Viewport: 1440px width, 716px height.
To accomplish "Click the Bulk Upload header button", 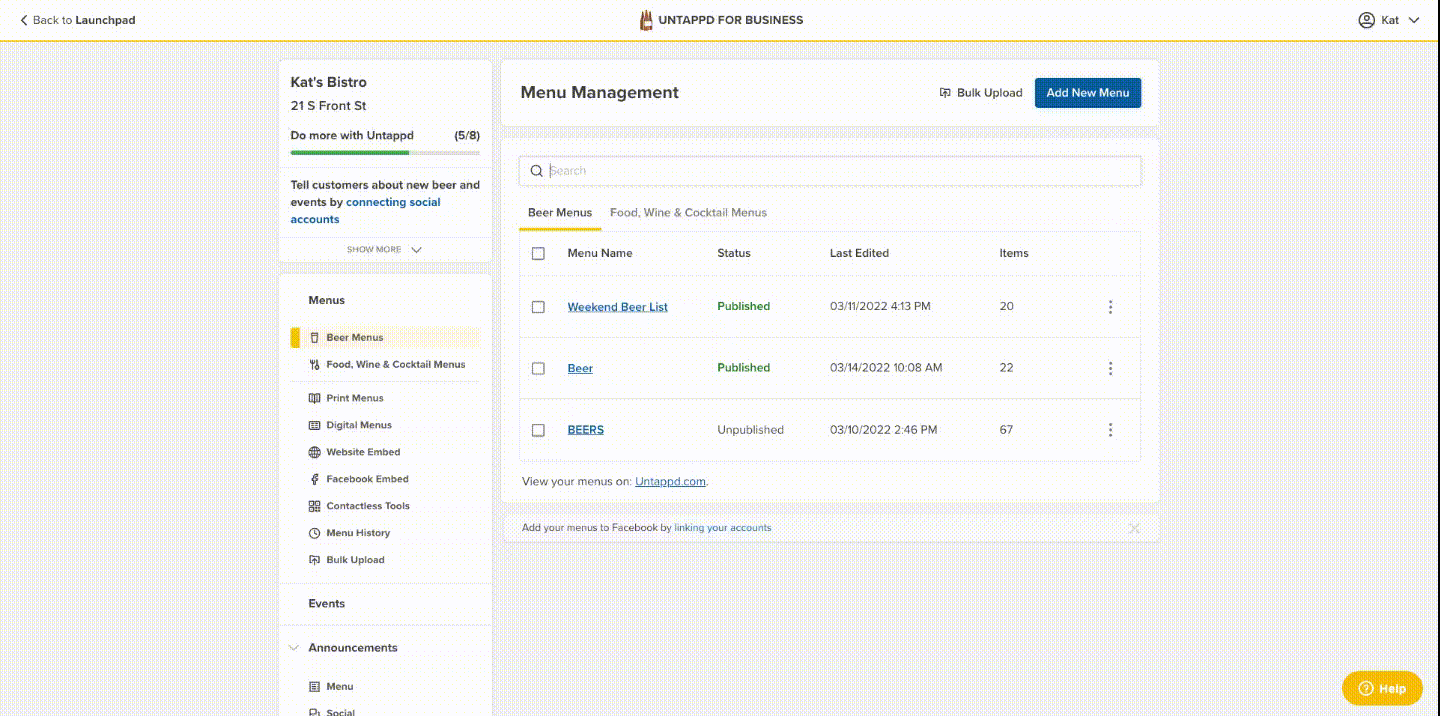I will (981, 93).
